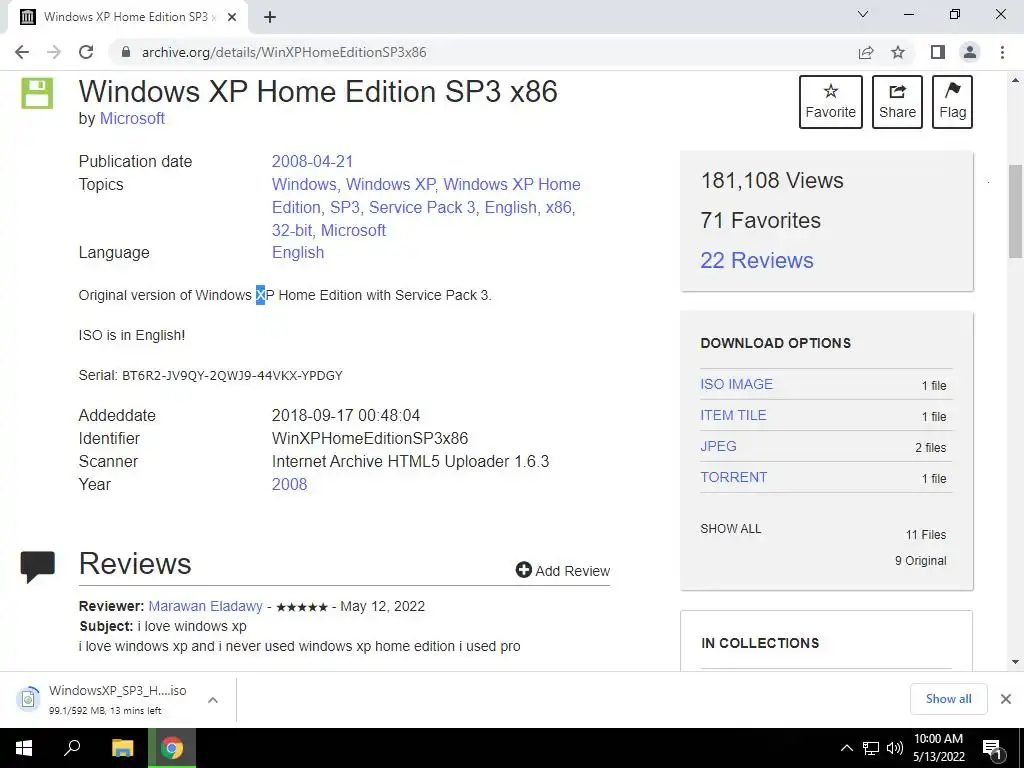Open the English language link
Viewport: 1024px width, 768px height.
[x=298, y=253]
